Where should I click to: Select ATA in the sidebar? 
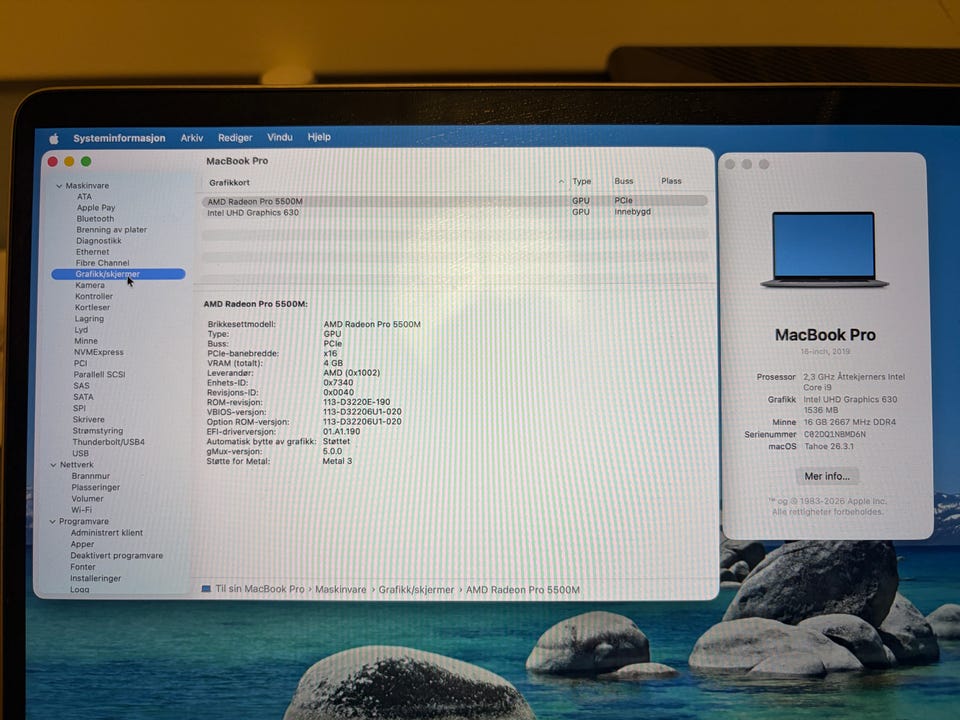point(84,197)
